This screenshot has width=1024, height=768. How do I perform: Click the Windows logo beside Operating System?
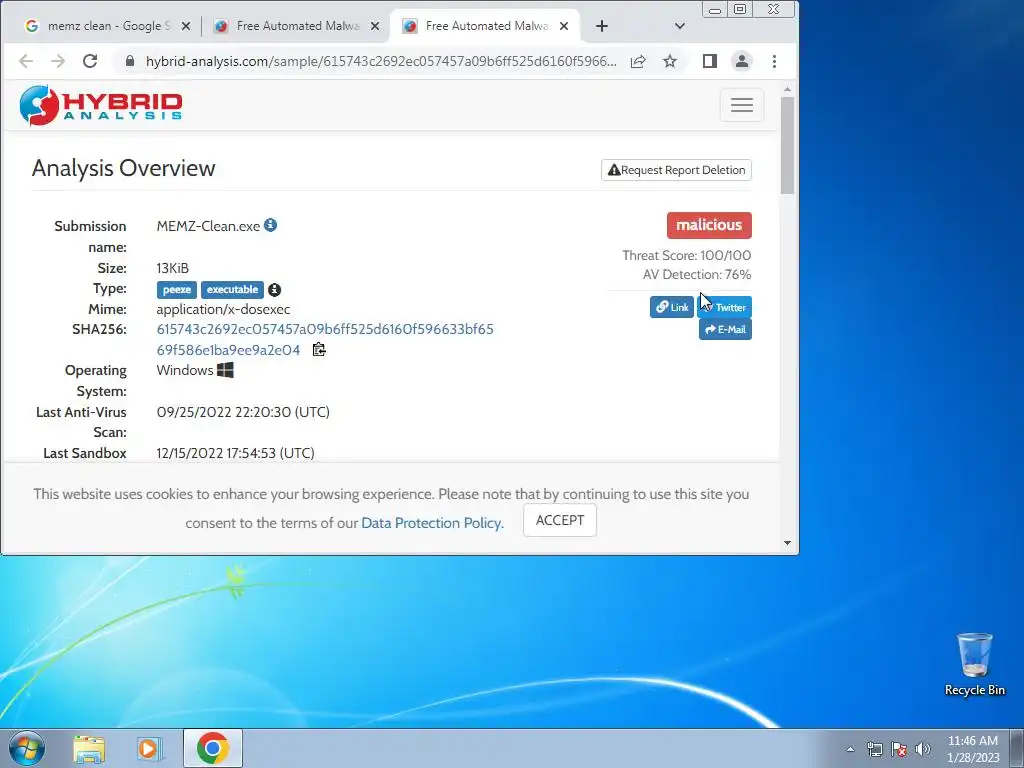tap(225, 370)
